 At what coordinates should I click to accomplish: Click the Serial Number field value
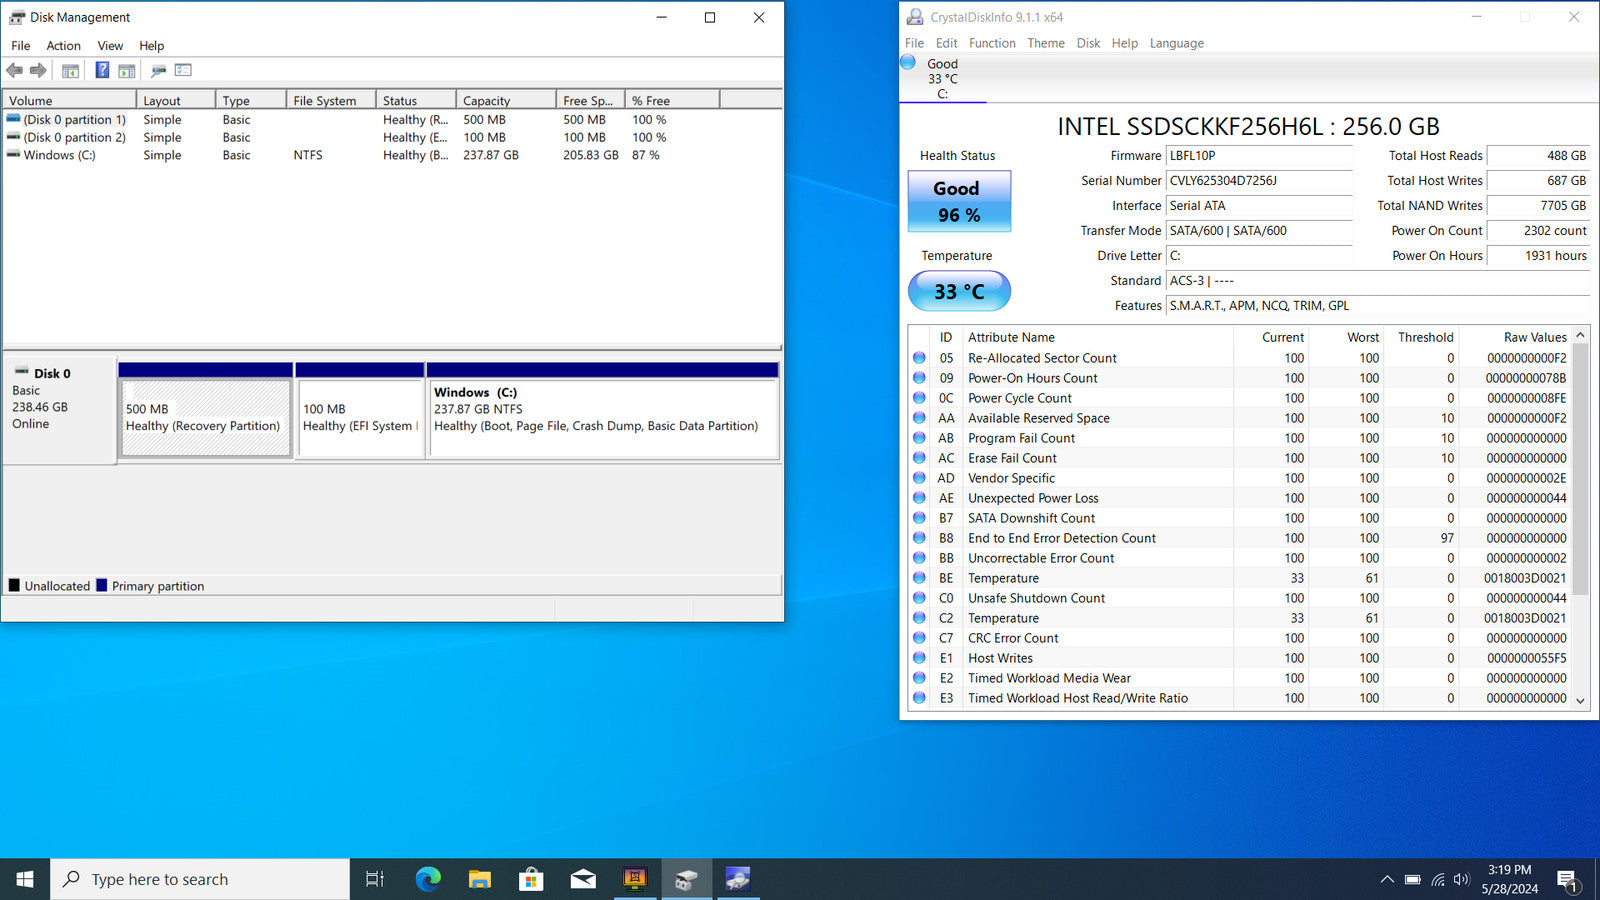pyautogui.click(x=1259, y=181)
